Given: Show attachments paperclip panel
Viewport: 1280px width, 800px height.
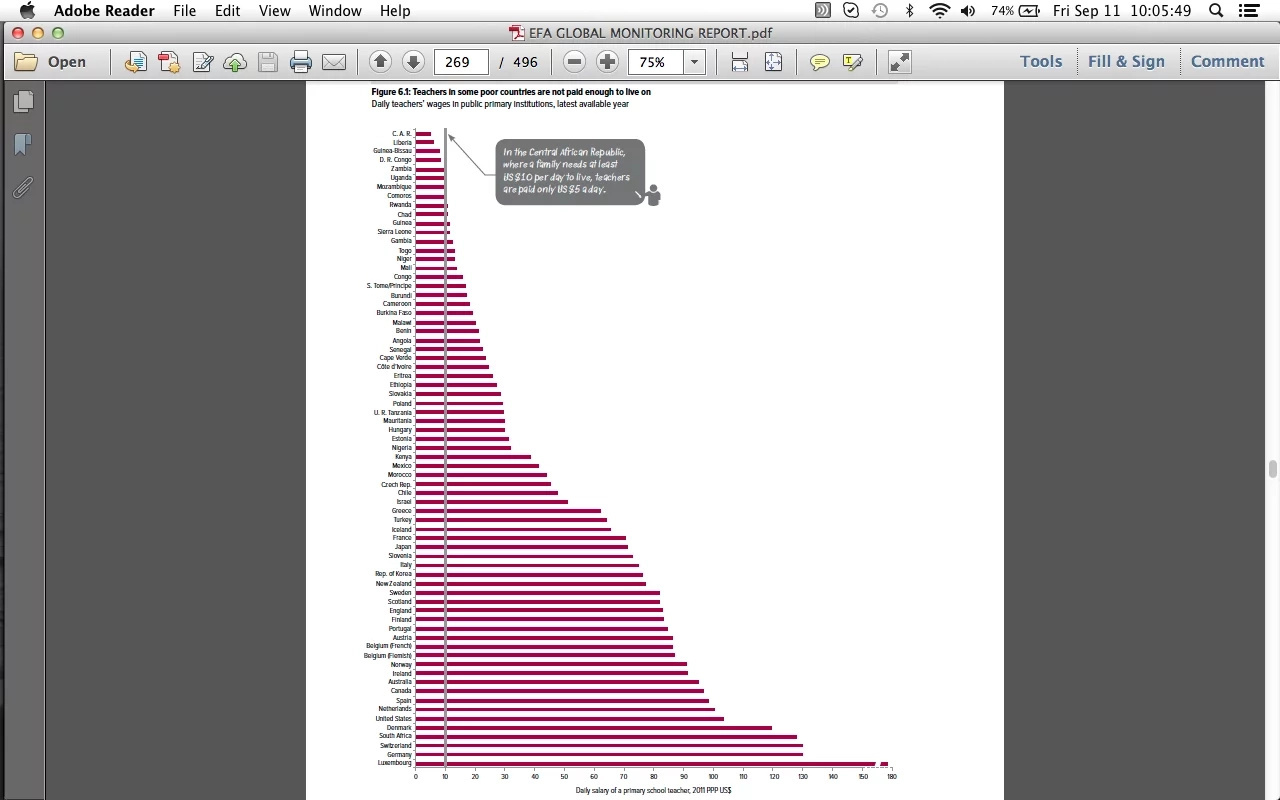Looking at the screenshot, I should tap(23, 187).
